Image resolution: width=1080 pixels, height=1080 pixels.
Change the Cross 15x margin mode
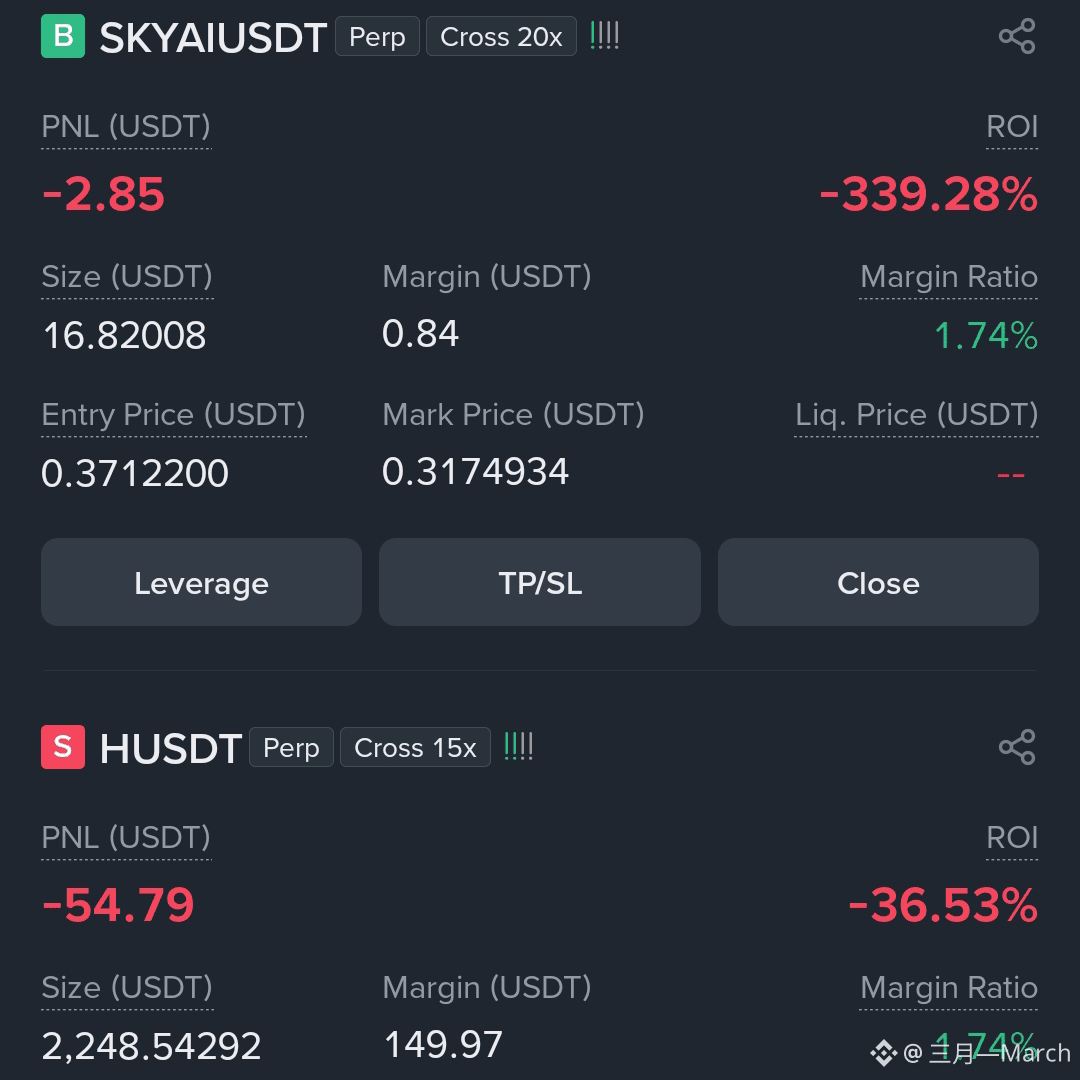415,747
